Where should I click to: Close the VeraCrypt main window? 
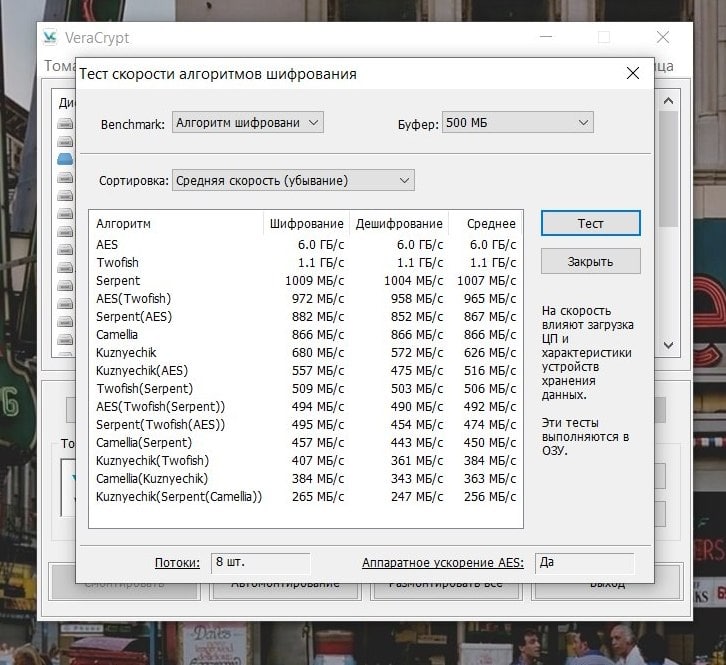coord(663,37)
